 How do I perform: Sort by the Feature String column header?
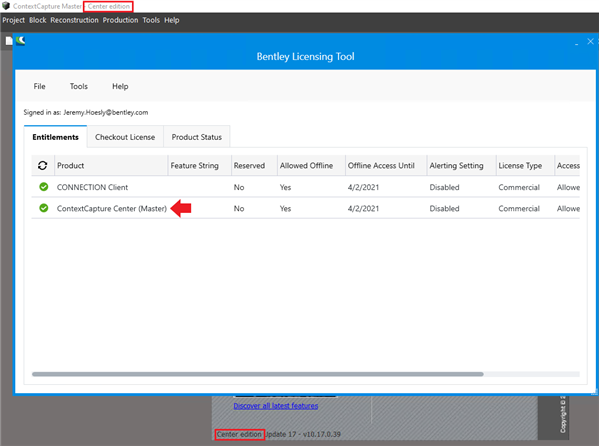point(199,165)
